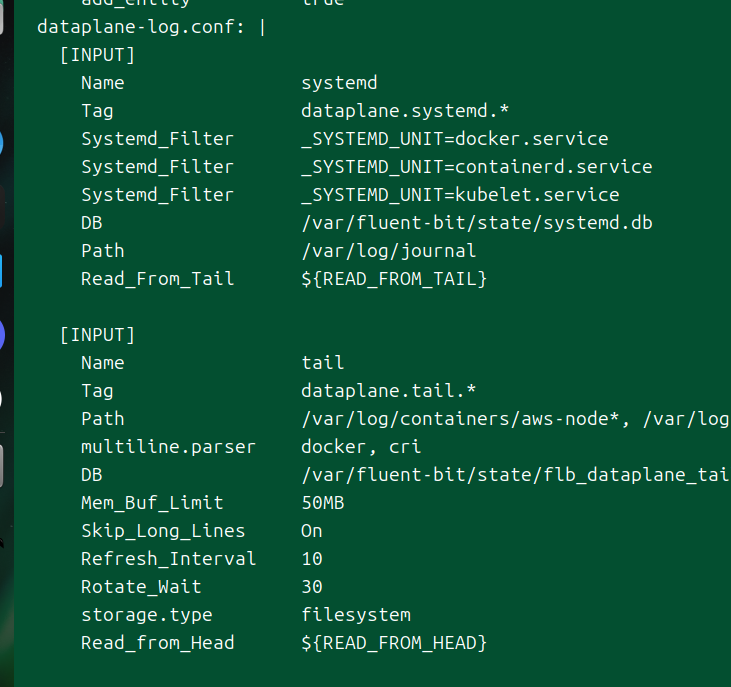The image size is (731, 687).
Task: Click the dataplane-log.conf key line
Action: click(151, 27)
